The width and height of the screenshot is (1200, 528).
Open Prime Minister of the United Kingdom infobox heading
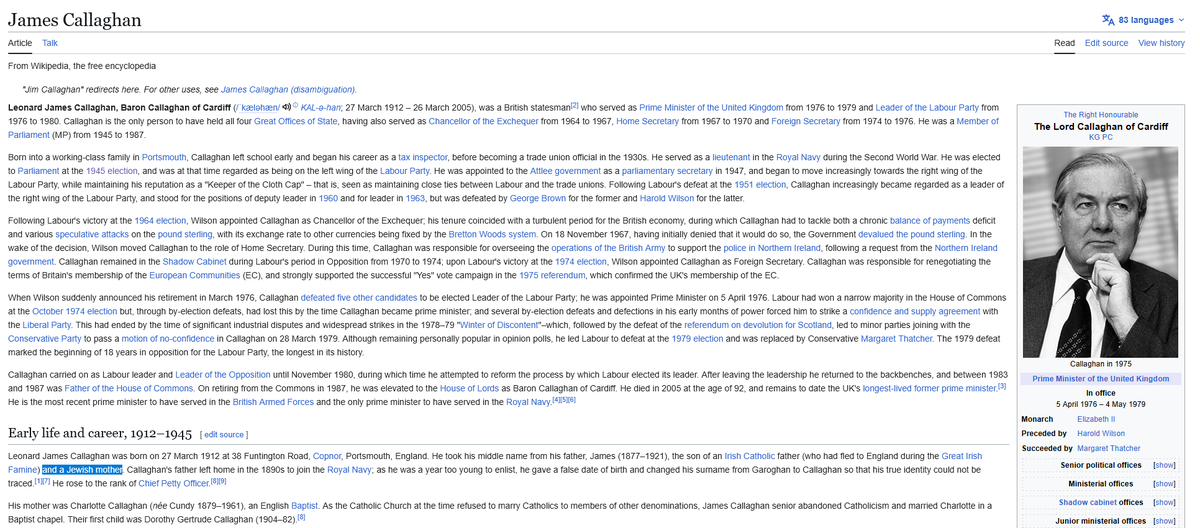(x=1101, y=379)
